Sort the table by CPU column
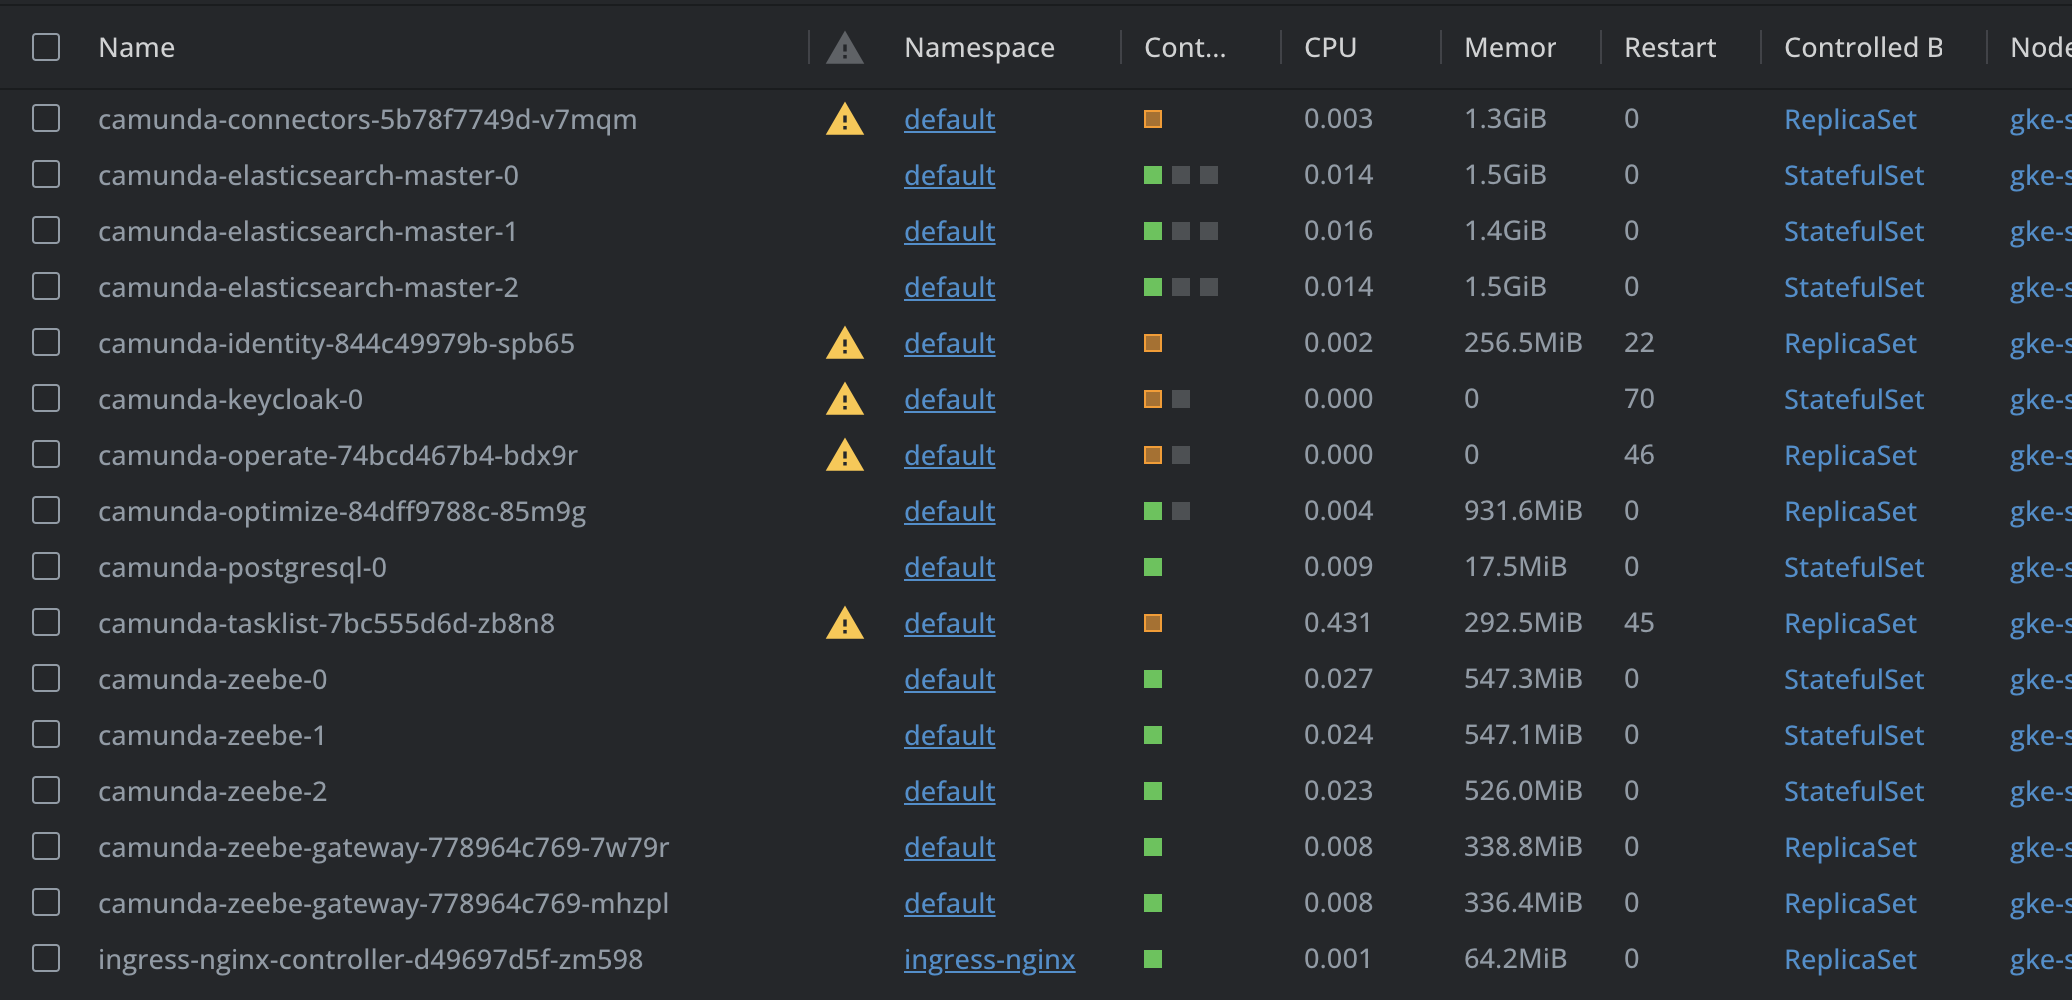 (x=1330, y=48)
